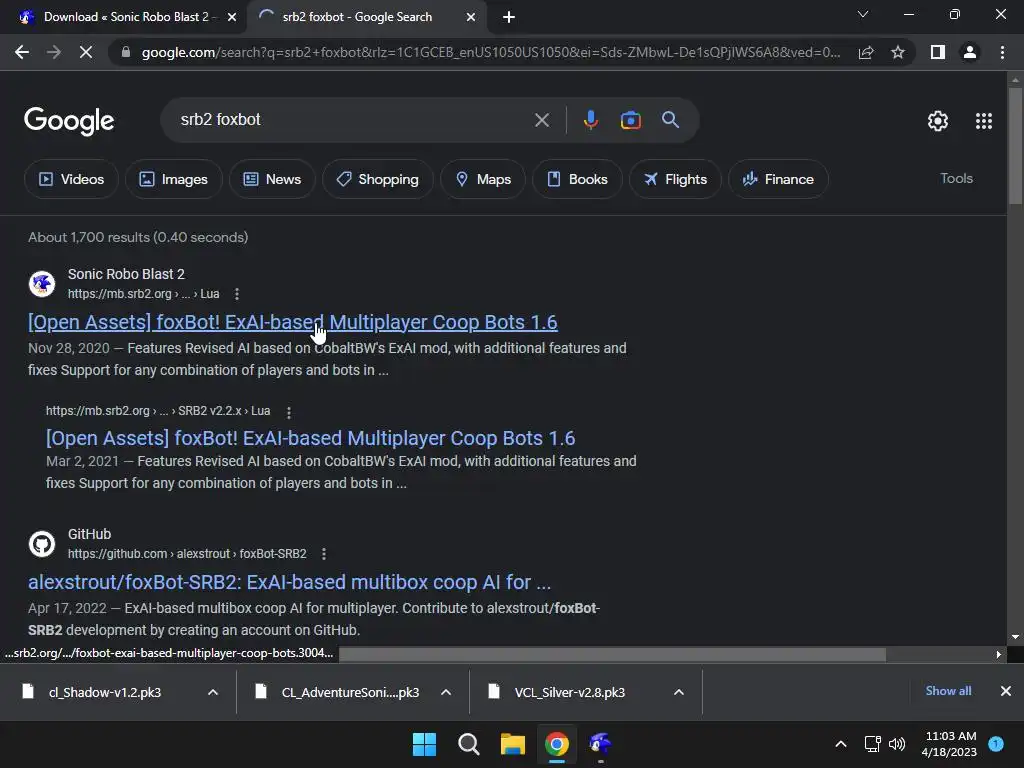Start a voice search with microphone
This screenshot has height=768, width=1024.
click(590, 120)
